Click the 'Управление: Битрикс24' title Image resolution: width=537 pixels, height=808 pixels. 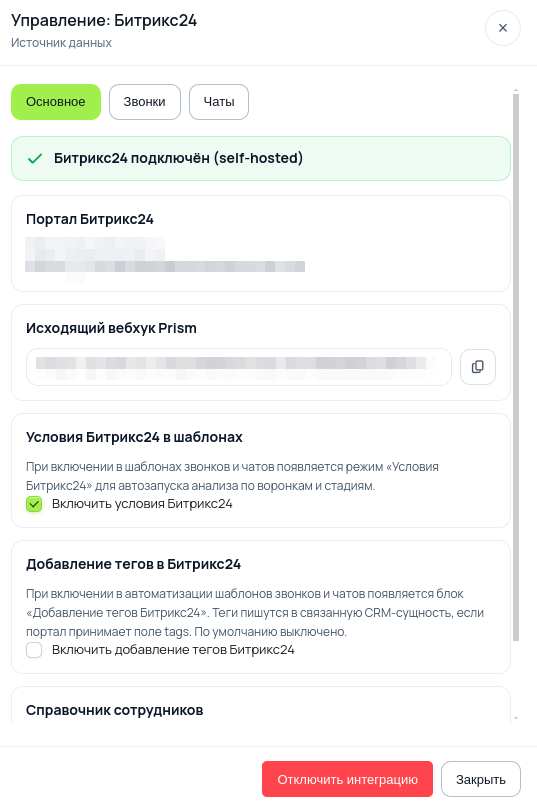click(x=104, y=21)
